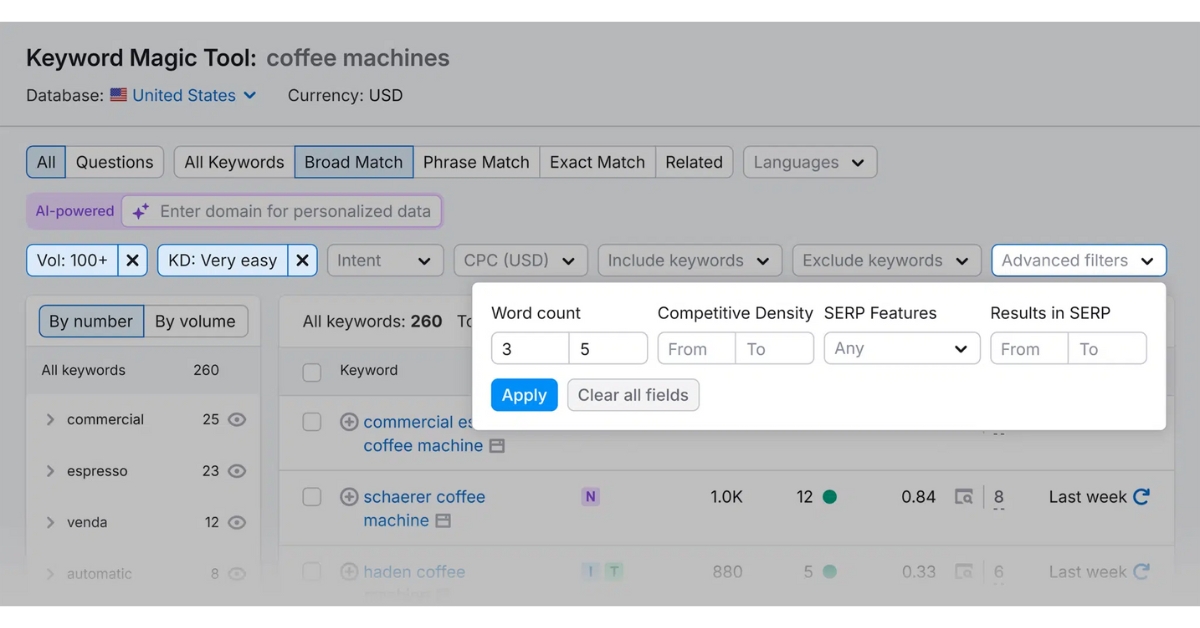
Task: Click the green difficulty dot next to 12
Action: (x=829, y=497)
